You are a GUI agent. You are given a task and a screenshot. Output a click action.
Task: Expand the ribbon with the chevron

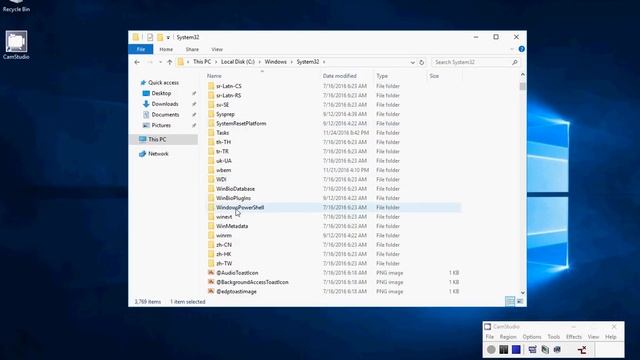click(512, 49)
